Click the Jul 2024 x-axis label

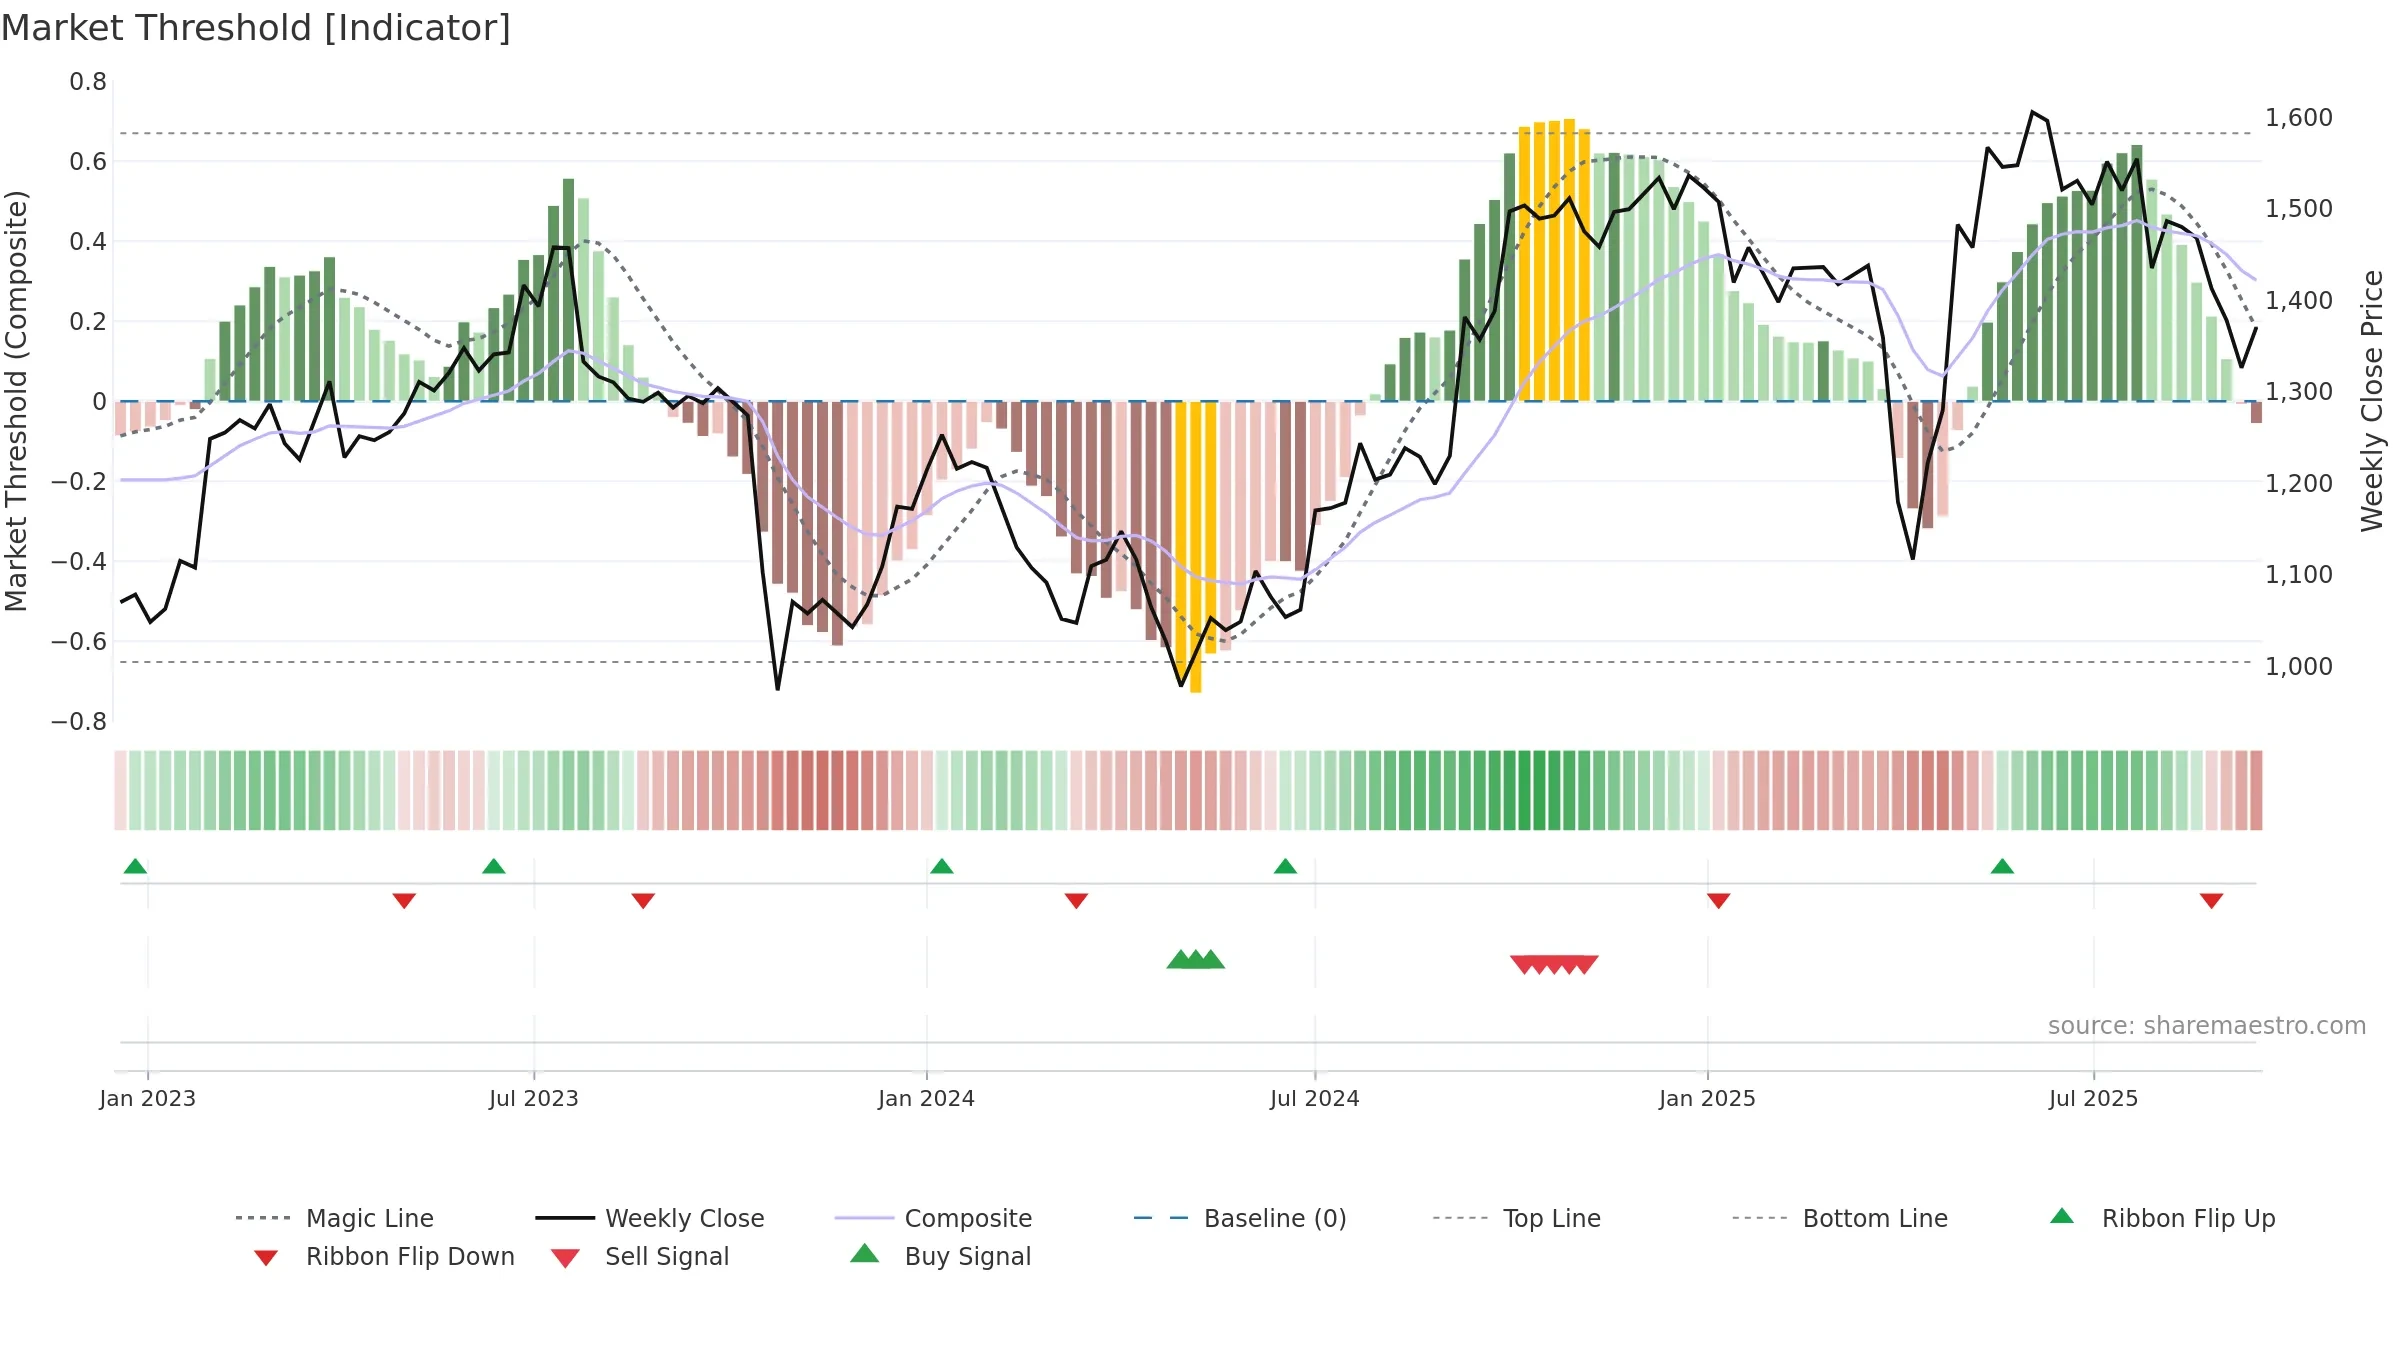[1315, 1098]
